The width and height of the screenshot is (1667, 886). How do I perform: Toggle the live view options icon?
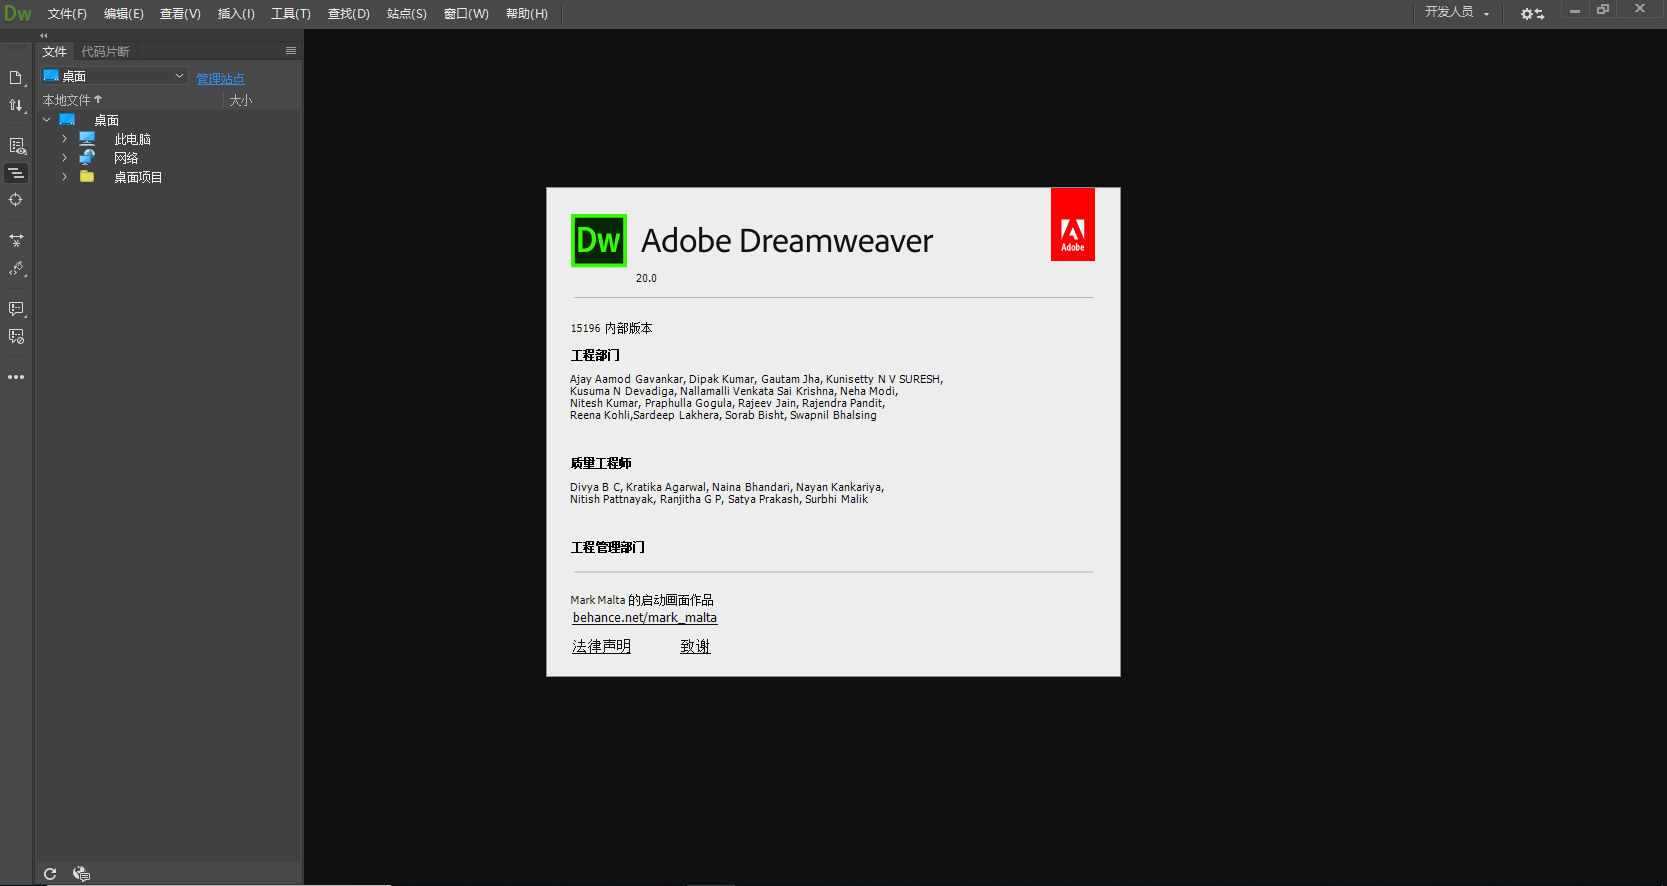click(16, 146)
